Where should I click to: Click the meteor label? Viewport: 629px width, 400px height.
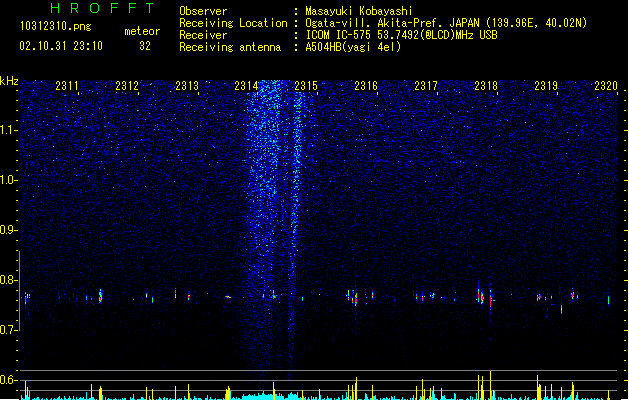[142, 31]
